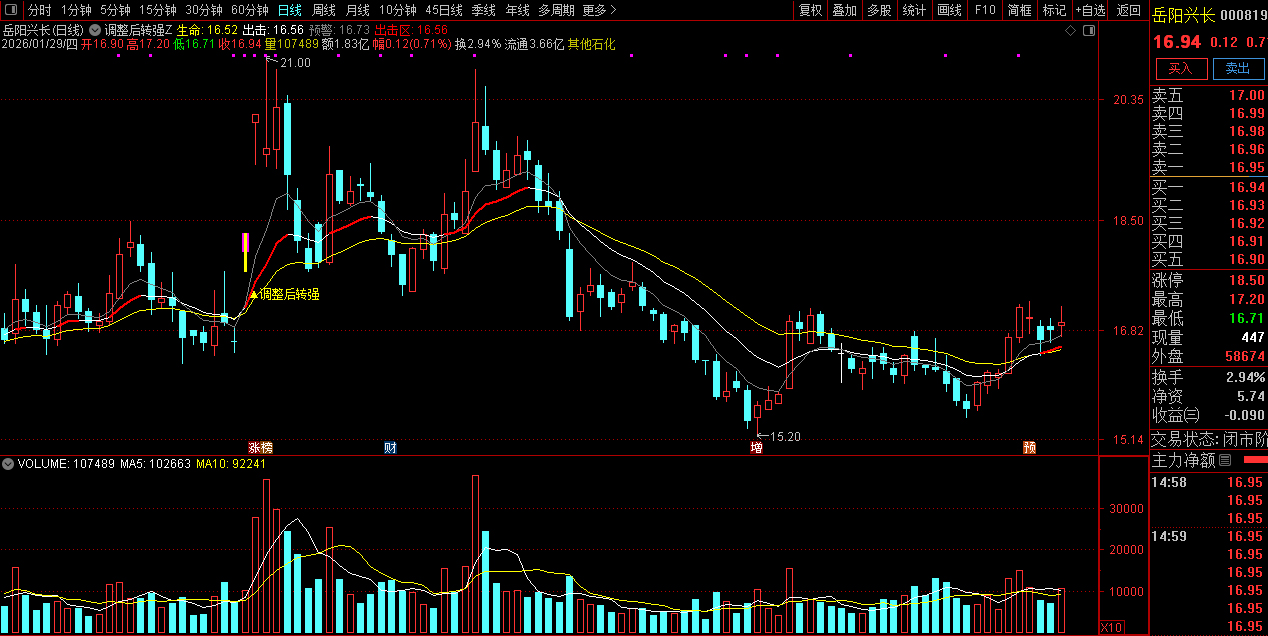Select the 周线 weekly period
The image size is (1268, 636).
click(x=324, y=10)
